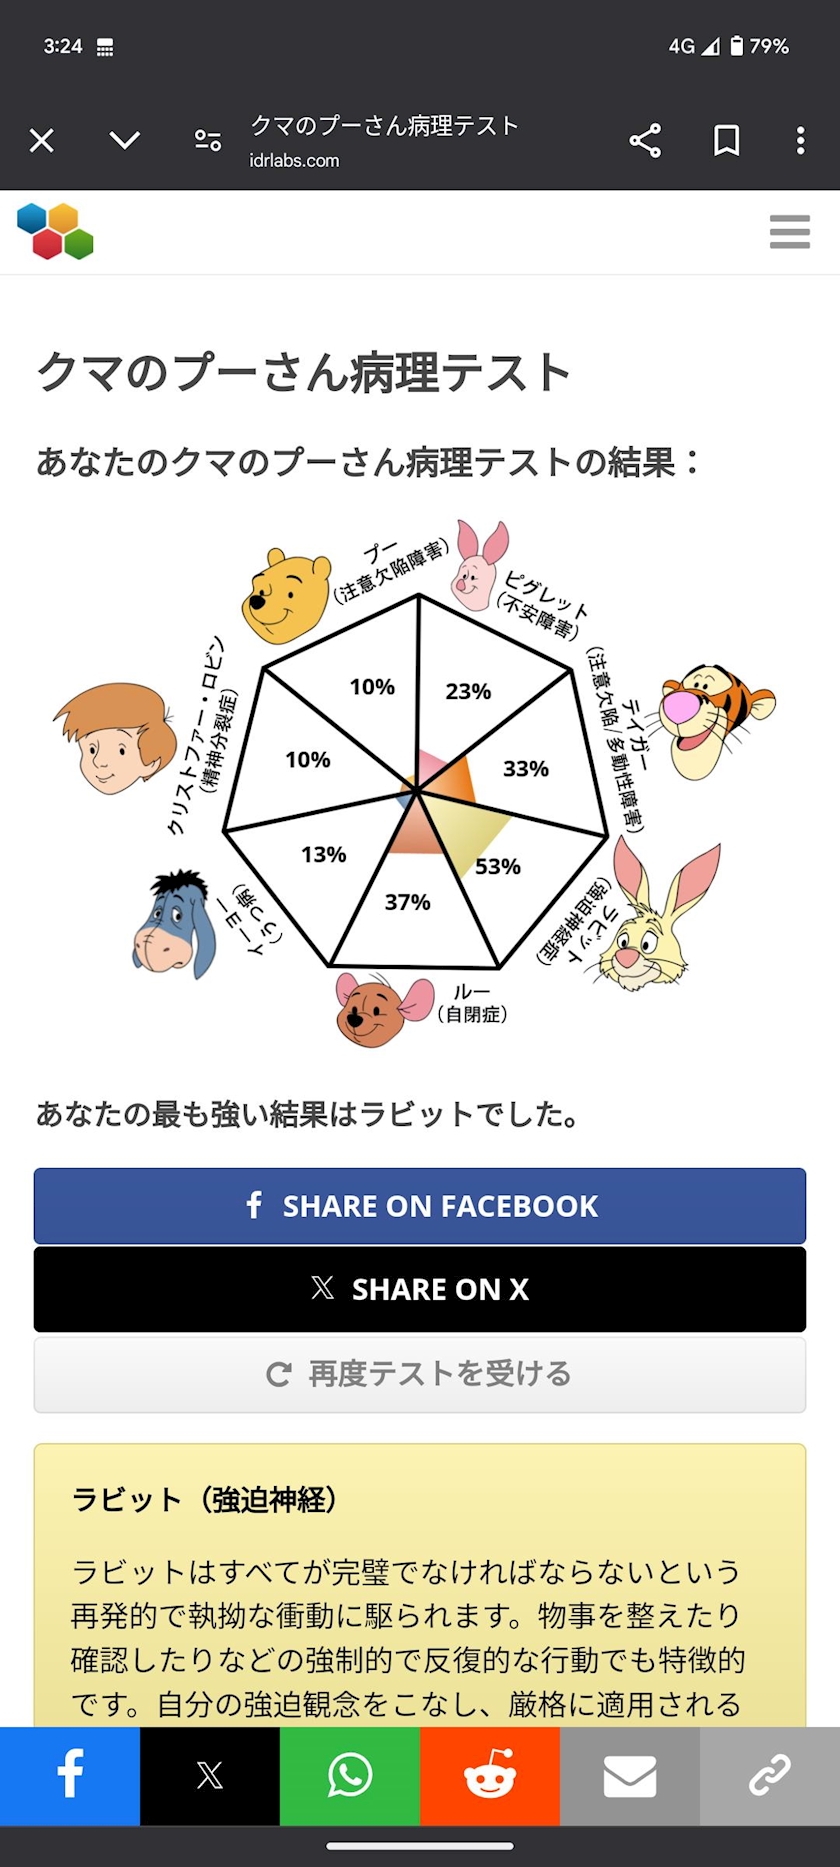Tap the idrlabs.com URL text
This screenshot has width=840, height=1867.
[294, 160]
